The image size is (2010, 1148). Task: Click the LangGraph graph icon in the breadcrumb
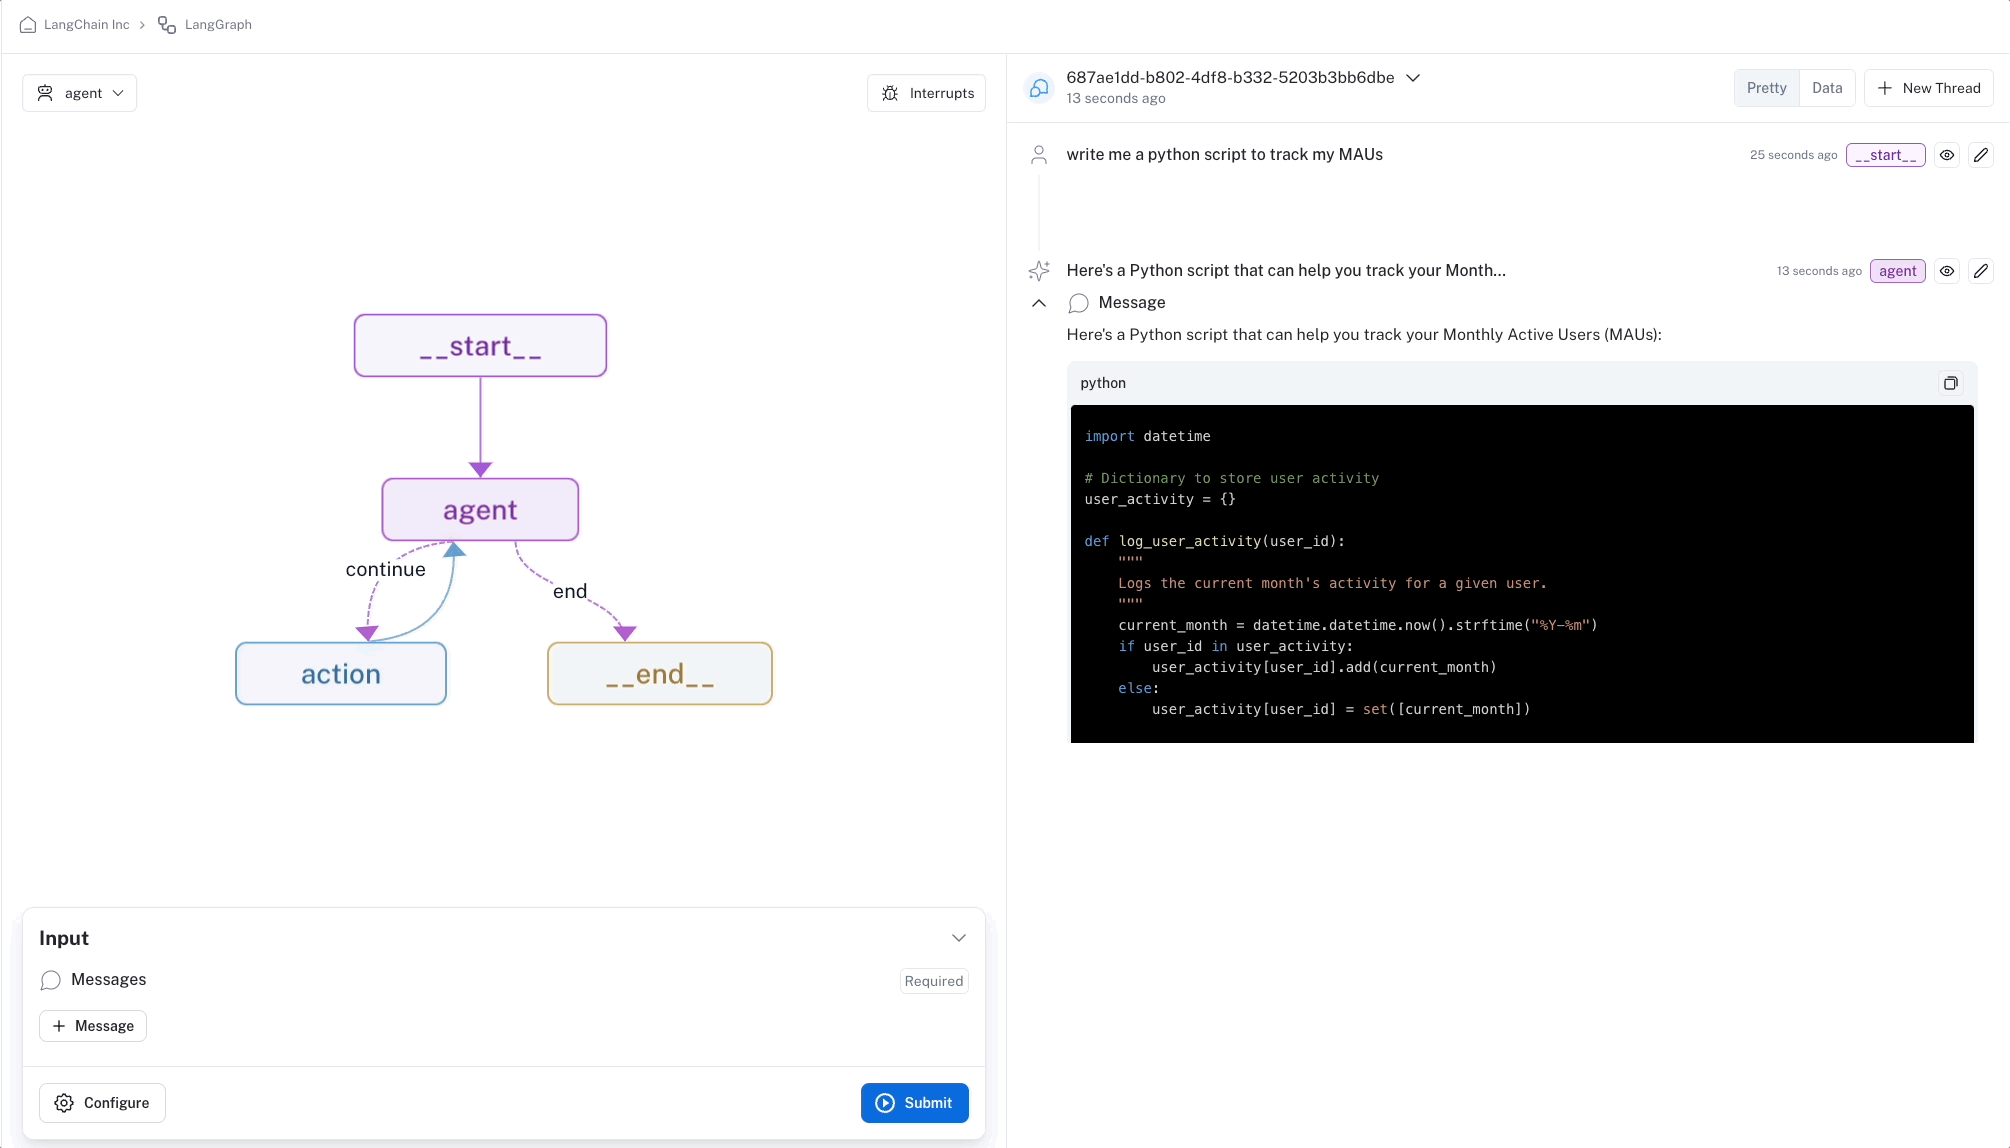165,24
